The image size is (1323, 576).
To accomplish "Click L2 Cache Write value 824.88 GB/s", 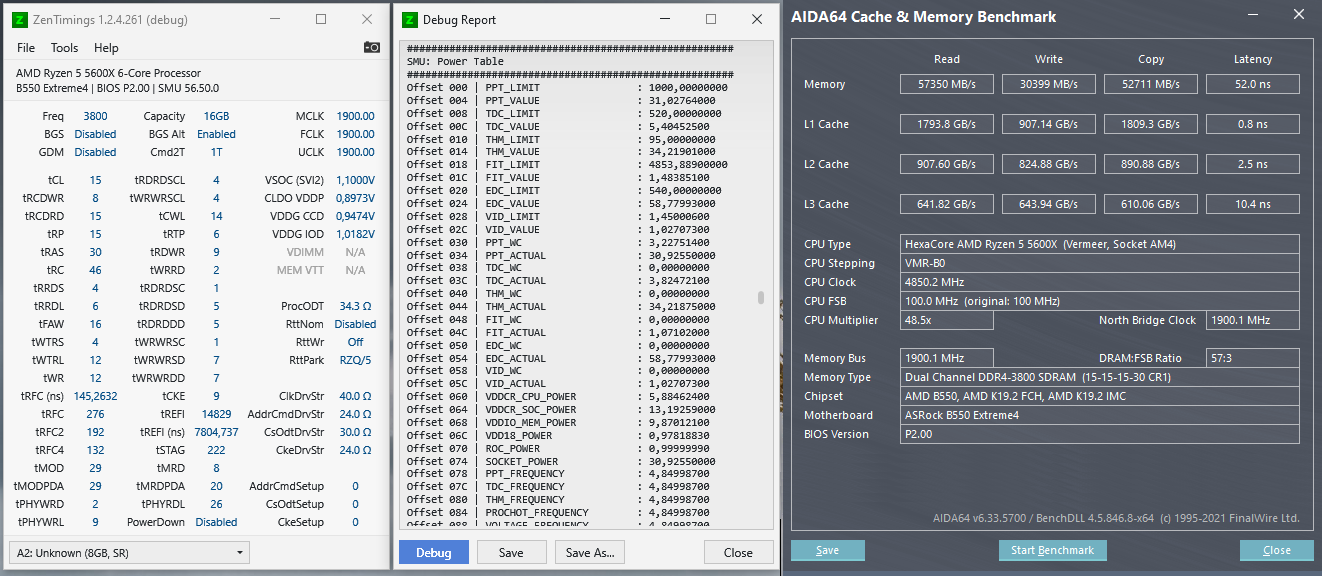I will click(1049, 164).
